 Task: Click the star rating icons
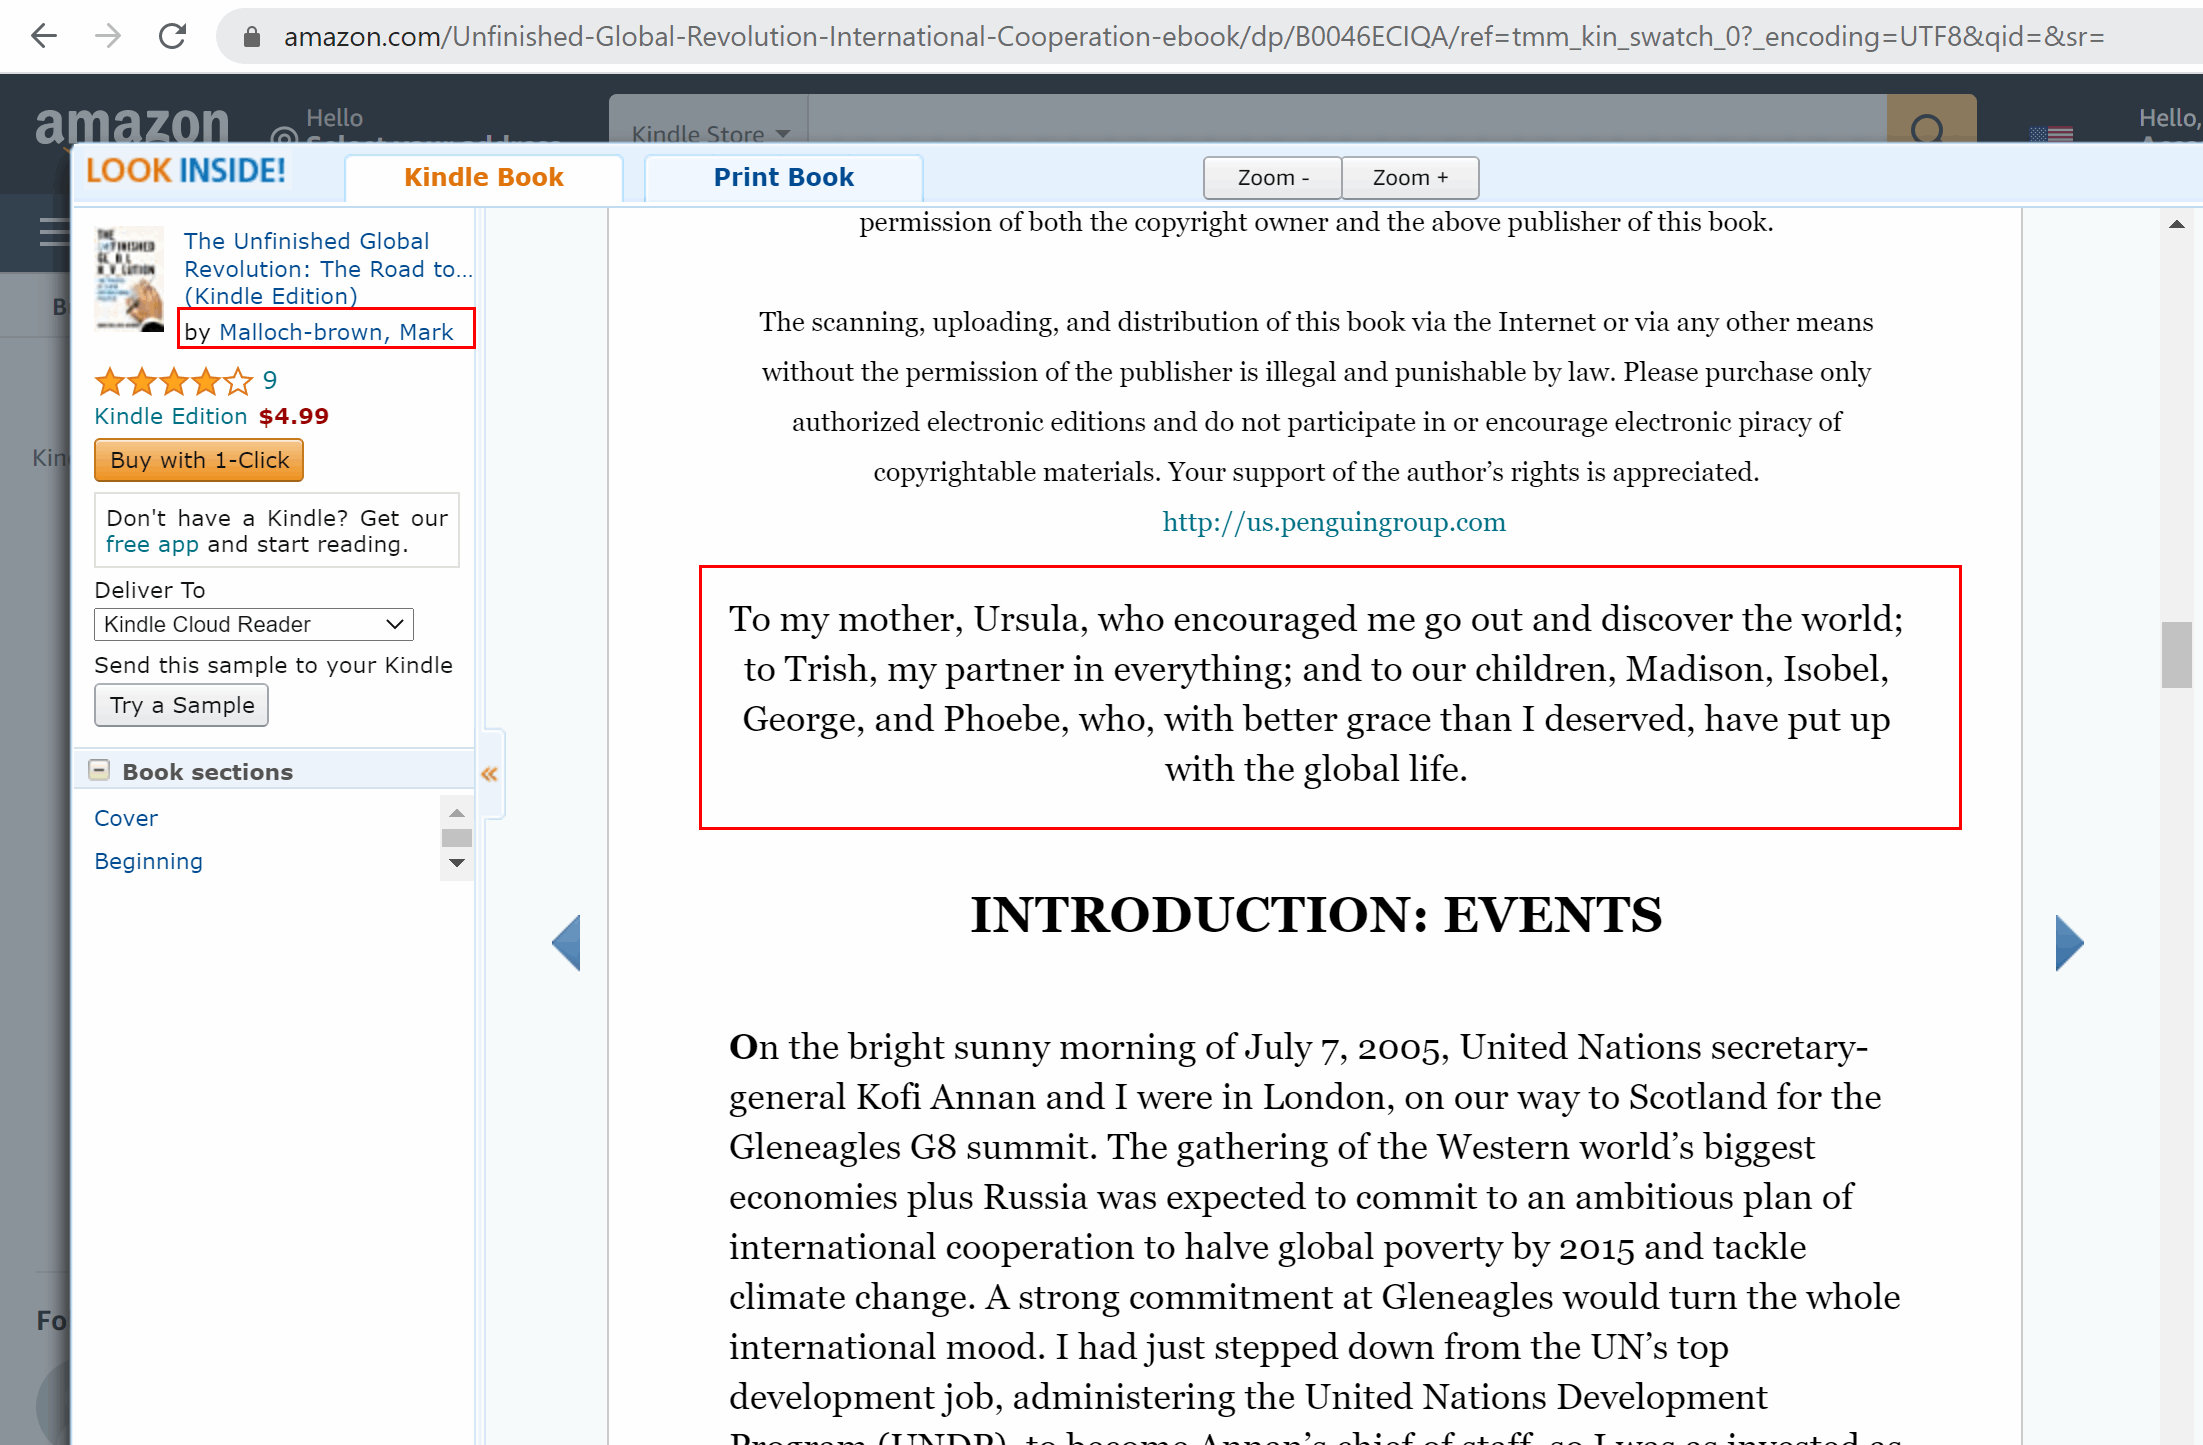tap(173, 381)
